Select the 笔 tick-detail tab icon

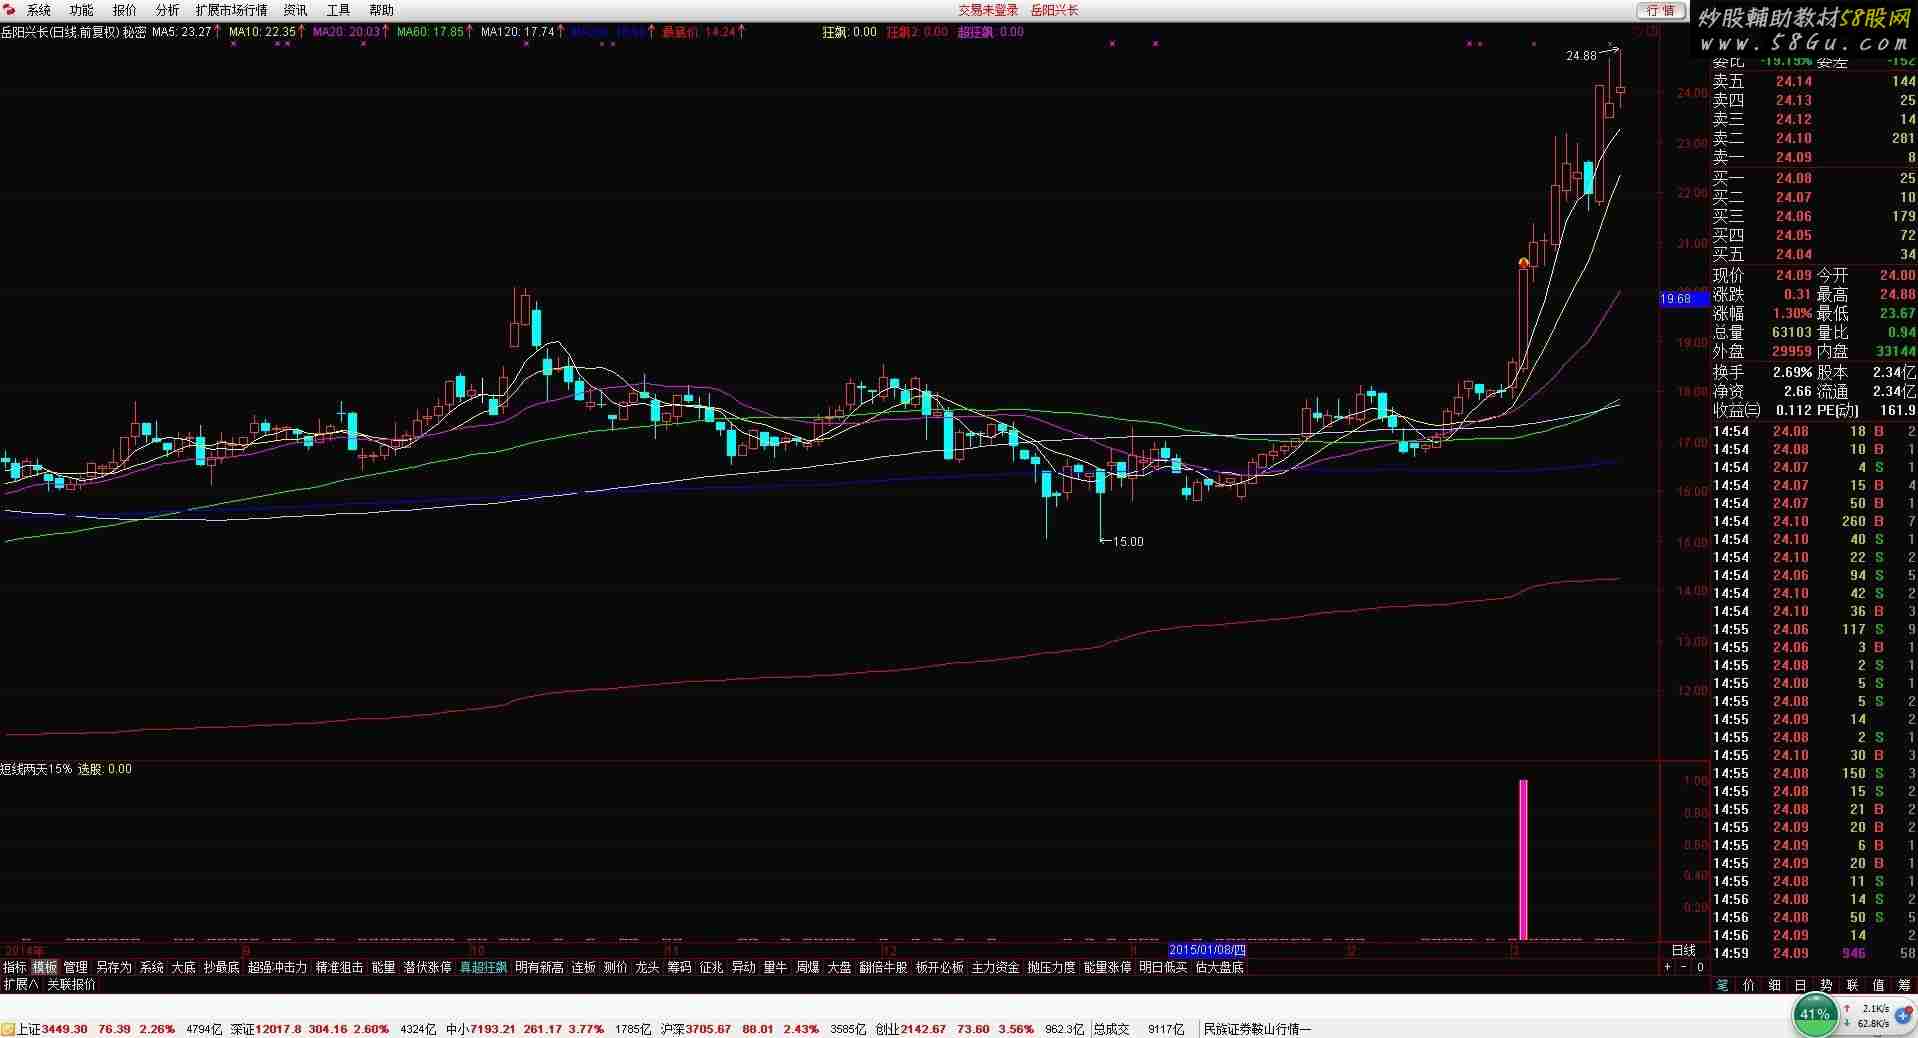pyautogui.click(x=1722, y=985)
